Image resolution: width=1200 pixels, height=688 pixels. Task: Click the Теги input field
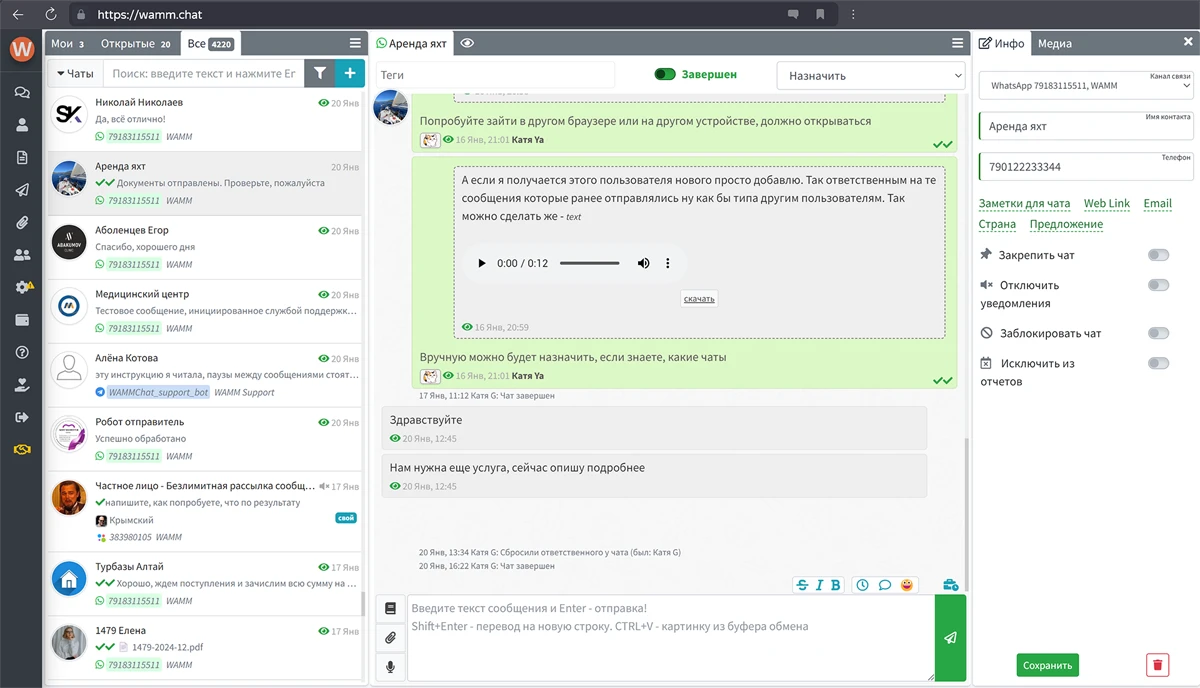tap(495, 75)
